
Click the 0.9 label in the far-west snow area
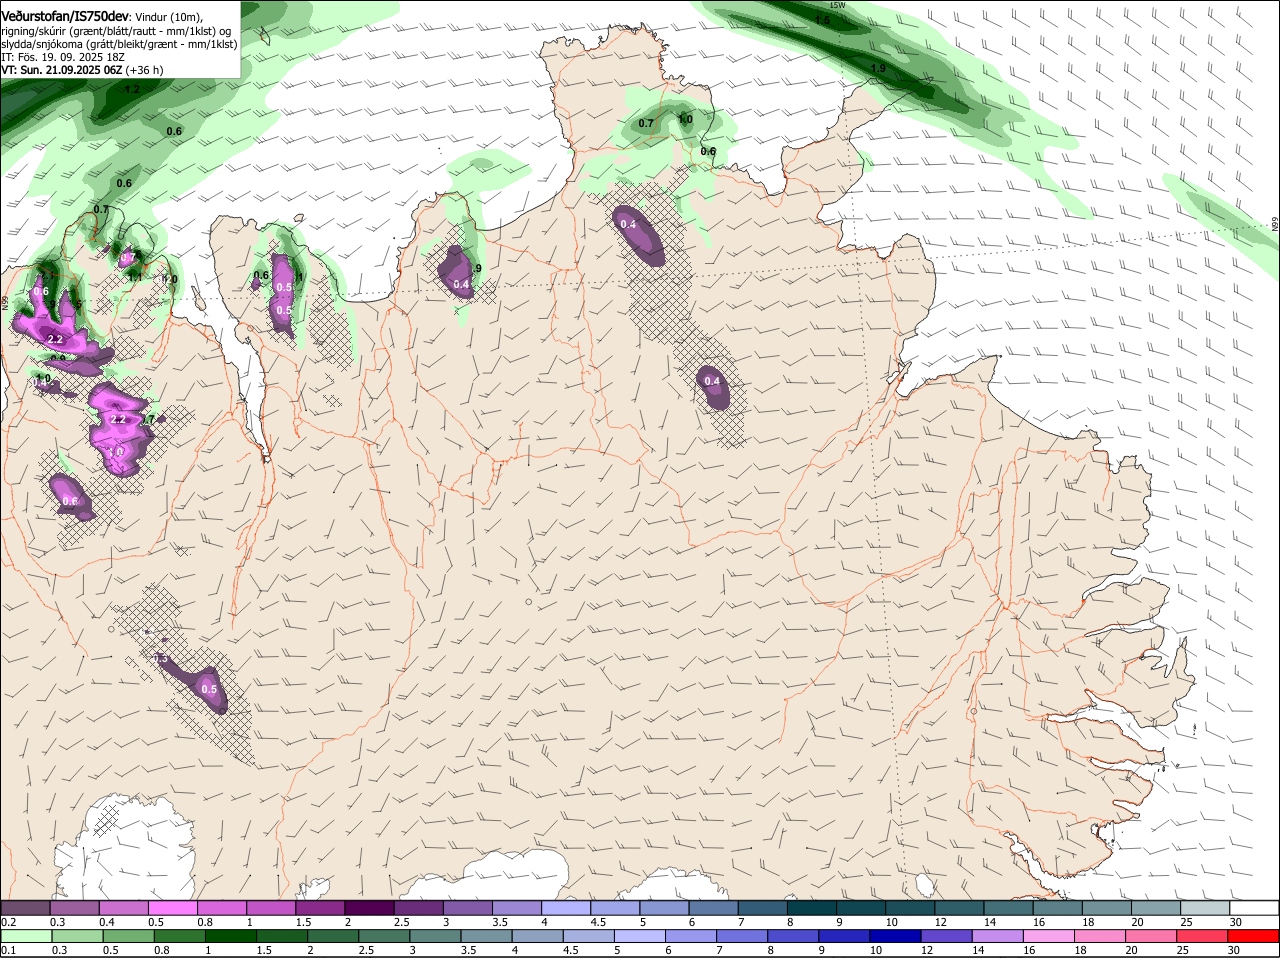(x=58, y=358)
